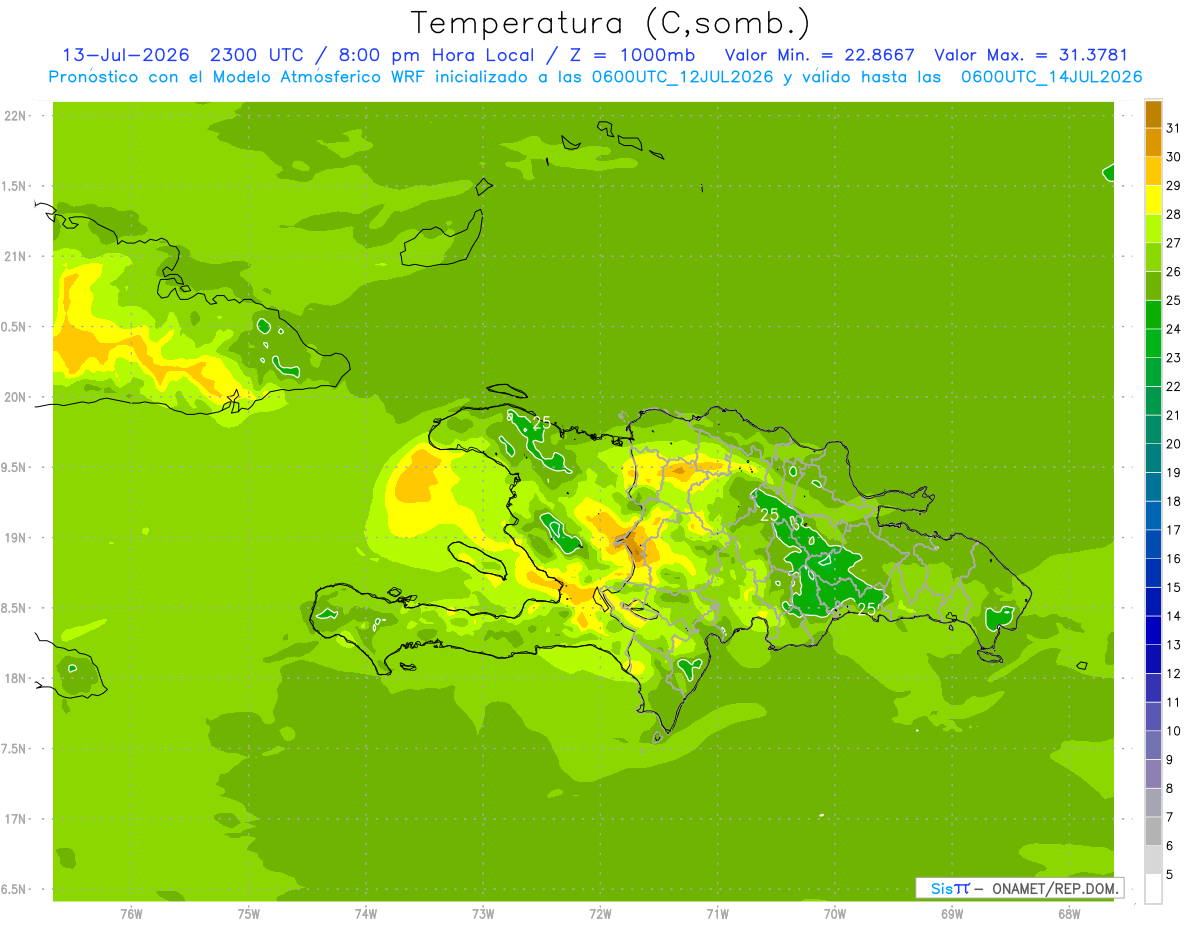Click the "8.5N" latitude tick label

coord(15,608)
